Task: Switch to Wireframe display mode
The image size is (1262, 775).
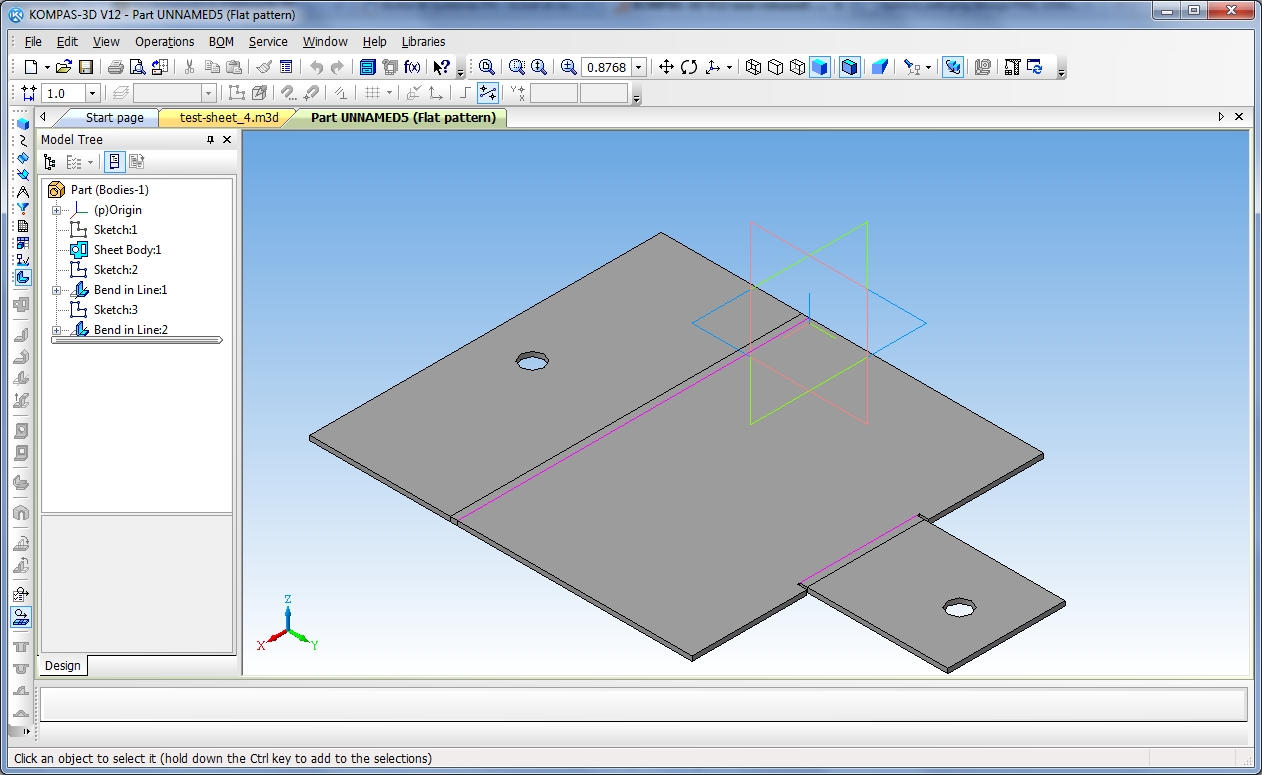Action: tap(754, 67)
